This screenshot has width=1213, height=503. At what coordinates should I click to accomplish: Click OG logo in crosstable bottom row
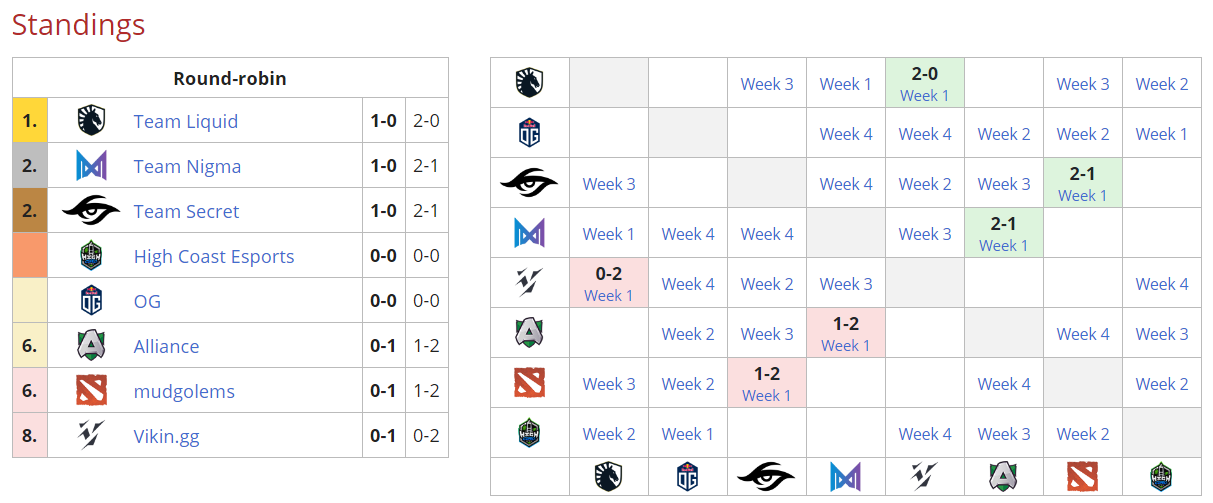[687, 476]
